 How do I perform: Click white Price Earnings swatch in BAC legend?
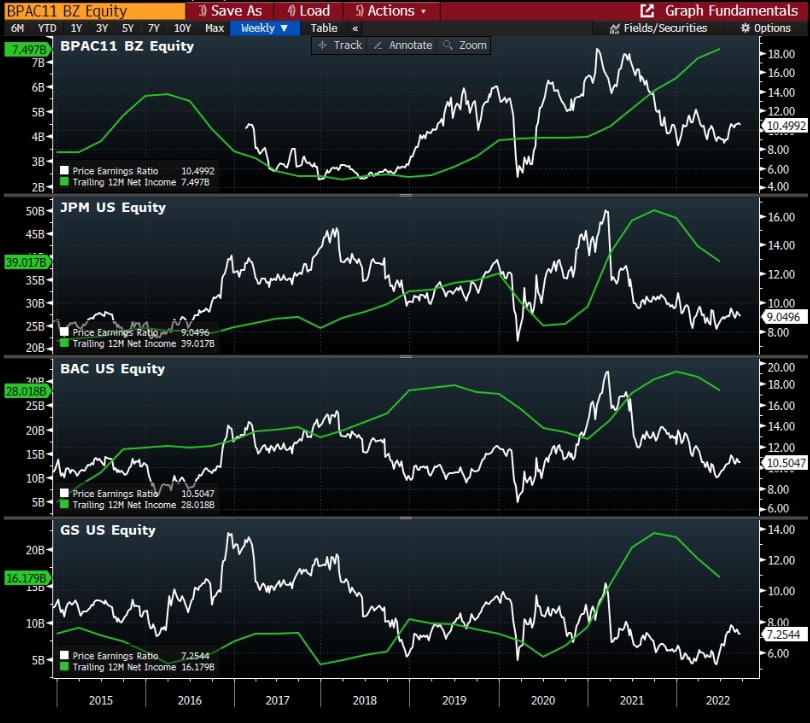click(x=65, y=493)
